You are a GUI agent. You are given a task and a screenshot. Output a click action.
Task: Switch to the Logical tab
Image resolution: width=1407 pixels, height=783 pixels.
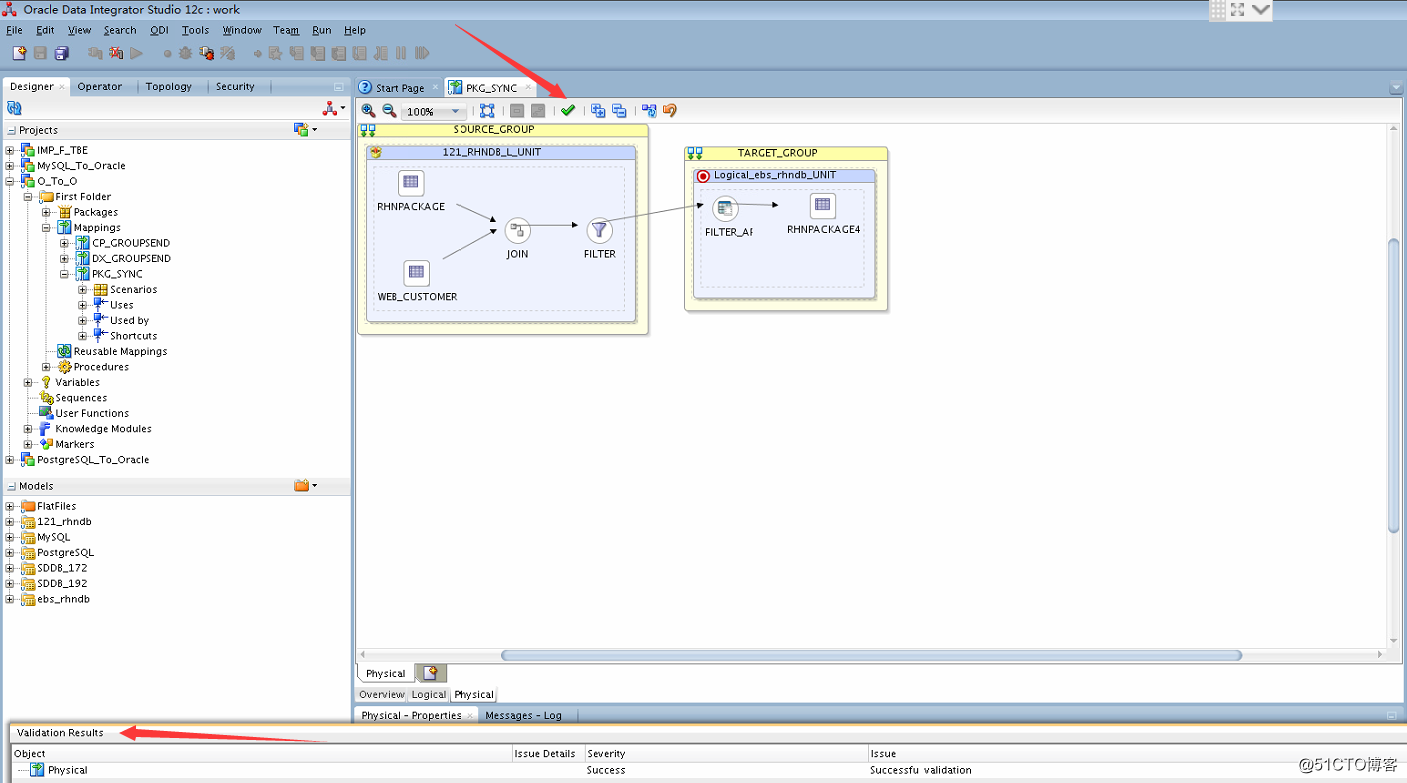tap(429, 694)
